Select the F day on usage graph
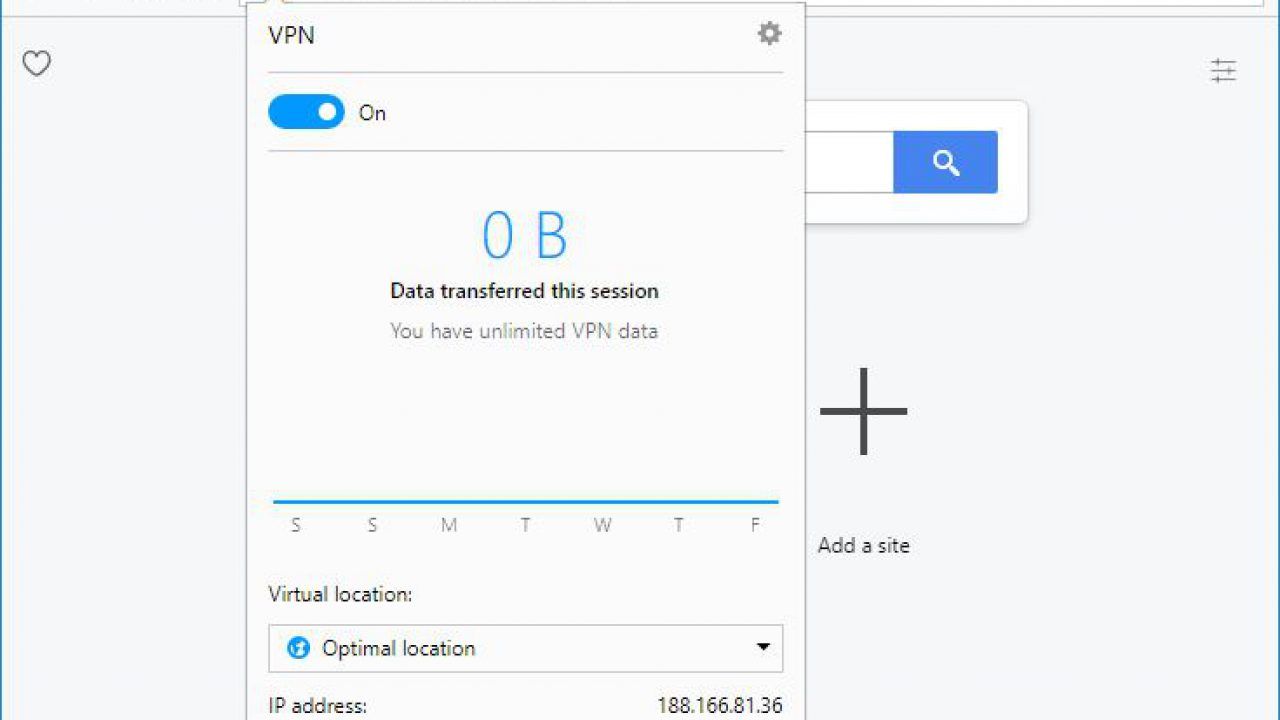This screenshot has height=720, width=1280. pos(755,525)
